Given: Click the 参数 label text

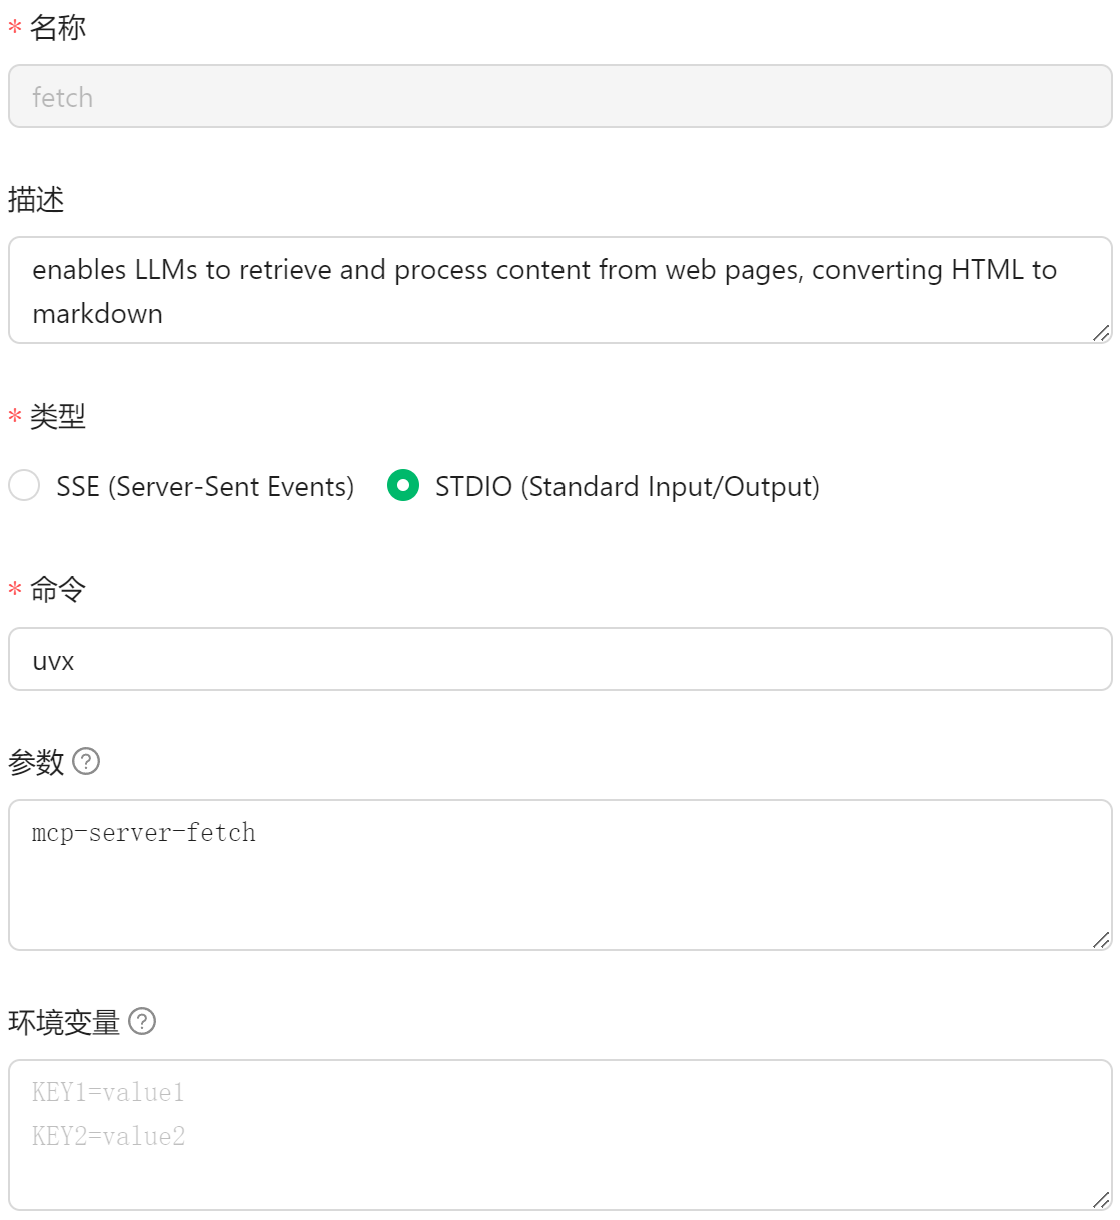Looking at the screenshot, I should (x=36, y=763).
